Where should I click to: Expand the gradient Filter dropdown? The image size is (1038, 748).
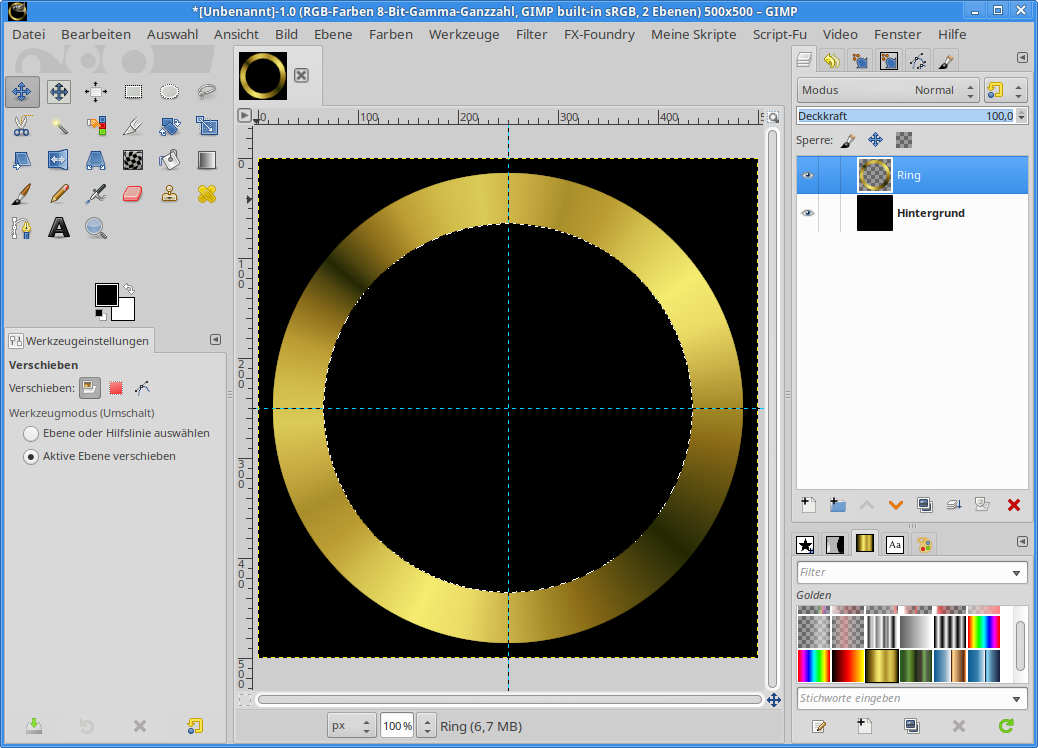1017,573
